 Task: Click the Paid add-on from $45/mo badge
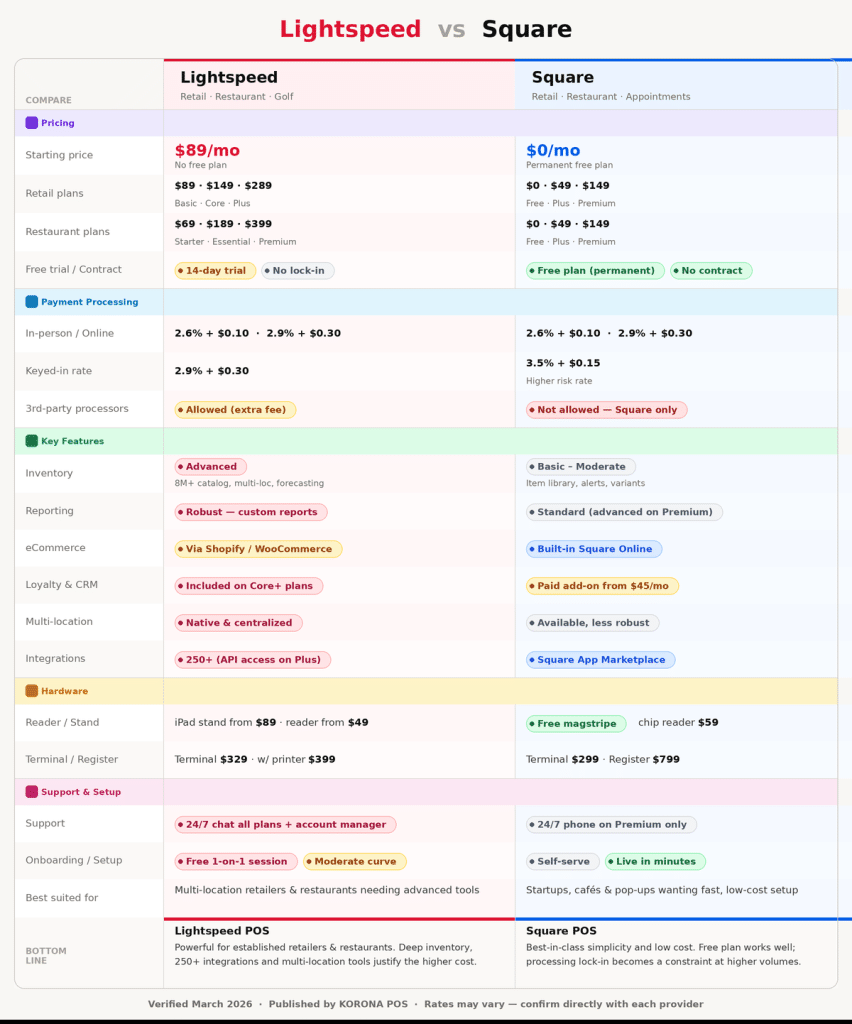[602, 586]
